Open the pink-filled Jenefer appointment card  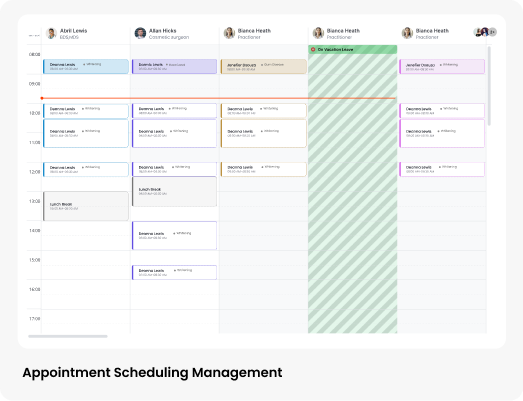(442, 66)
